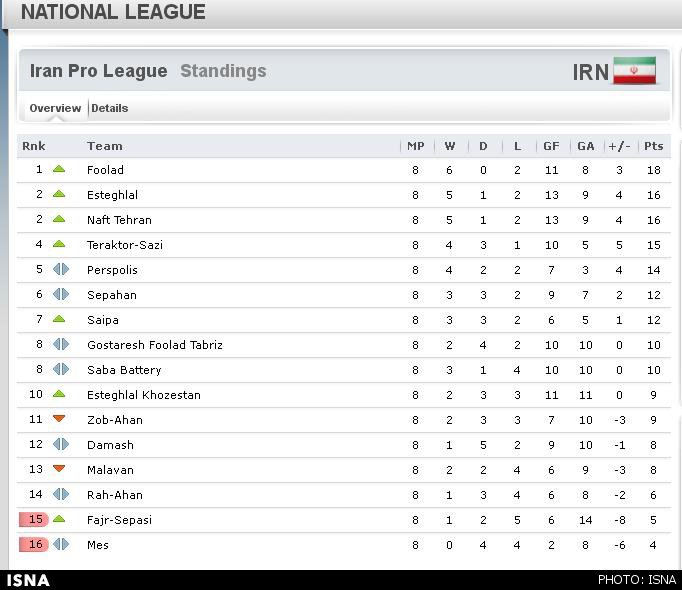682x590 pixels.
Task: Click the Iran flag icon
Action: tap(634, 71)
